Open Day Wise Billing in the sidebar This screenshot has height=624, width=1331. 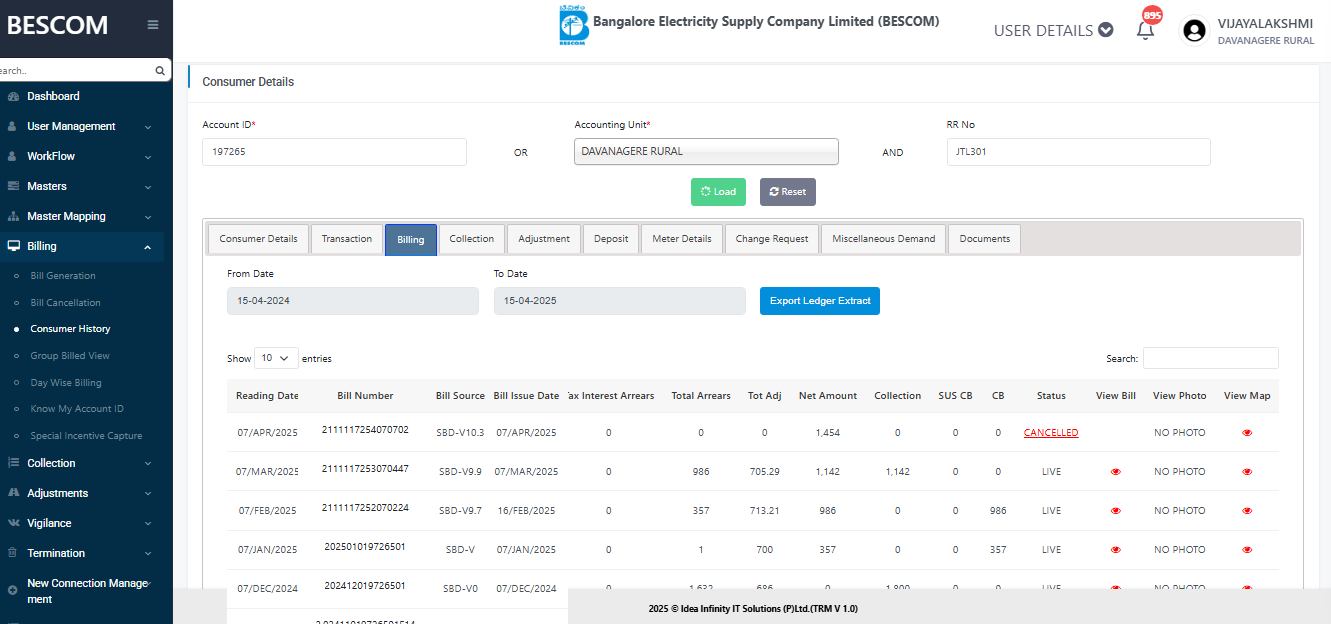[x=66, y=383]
